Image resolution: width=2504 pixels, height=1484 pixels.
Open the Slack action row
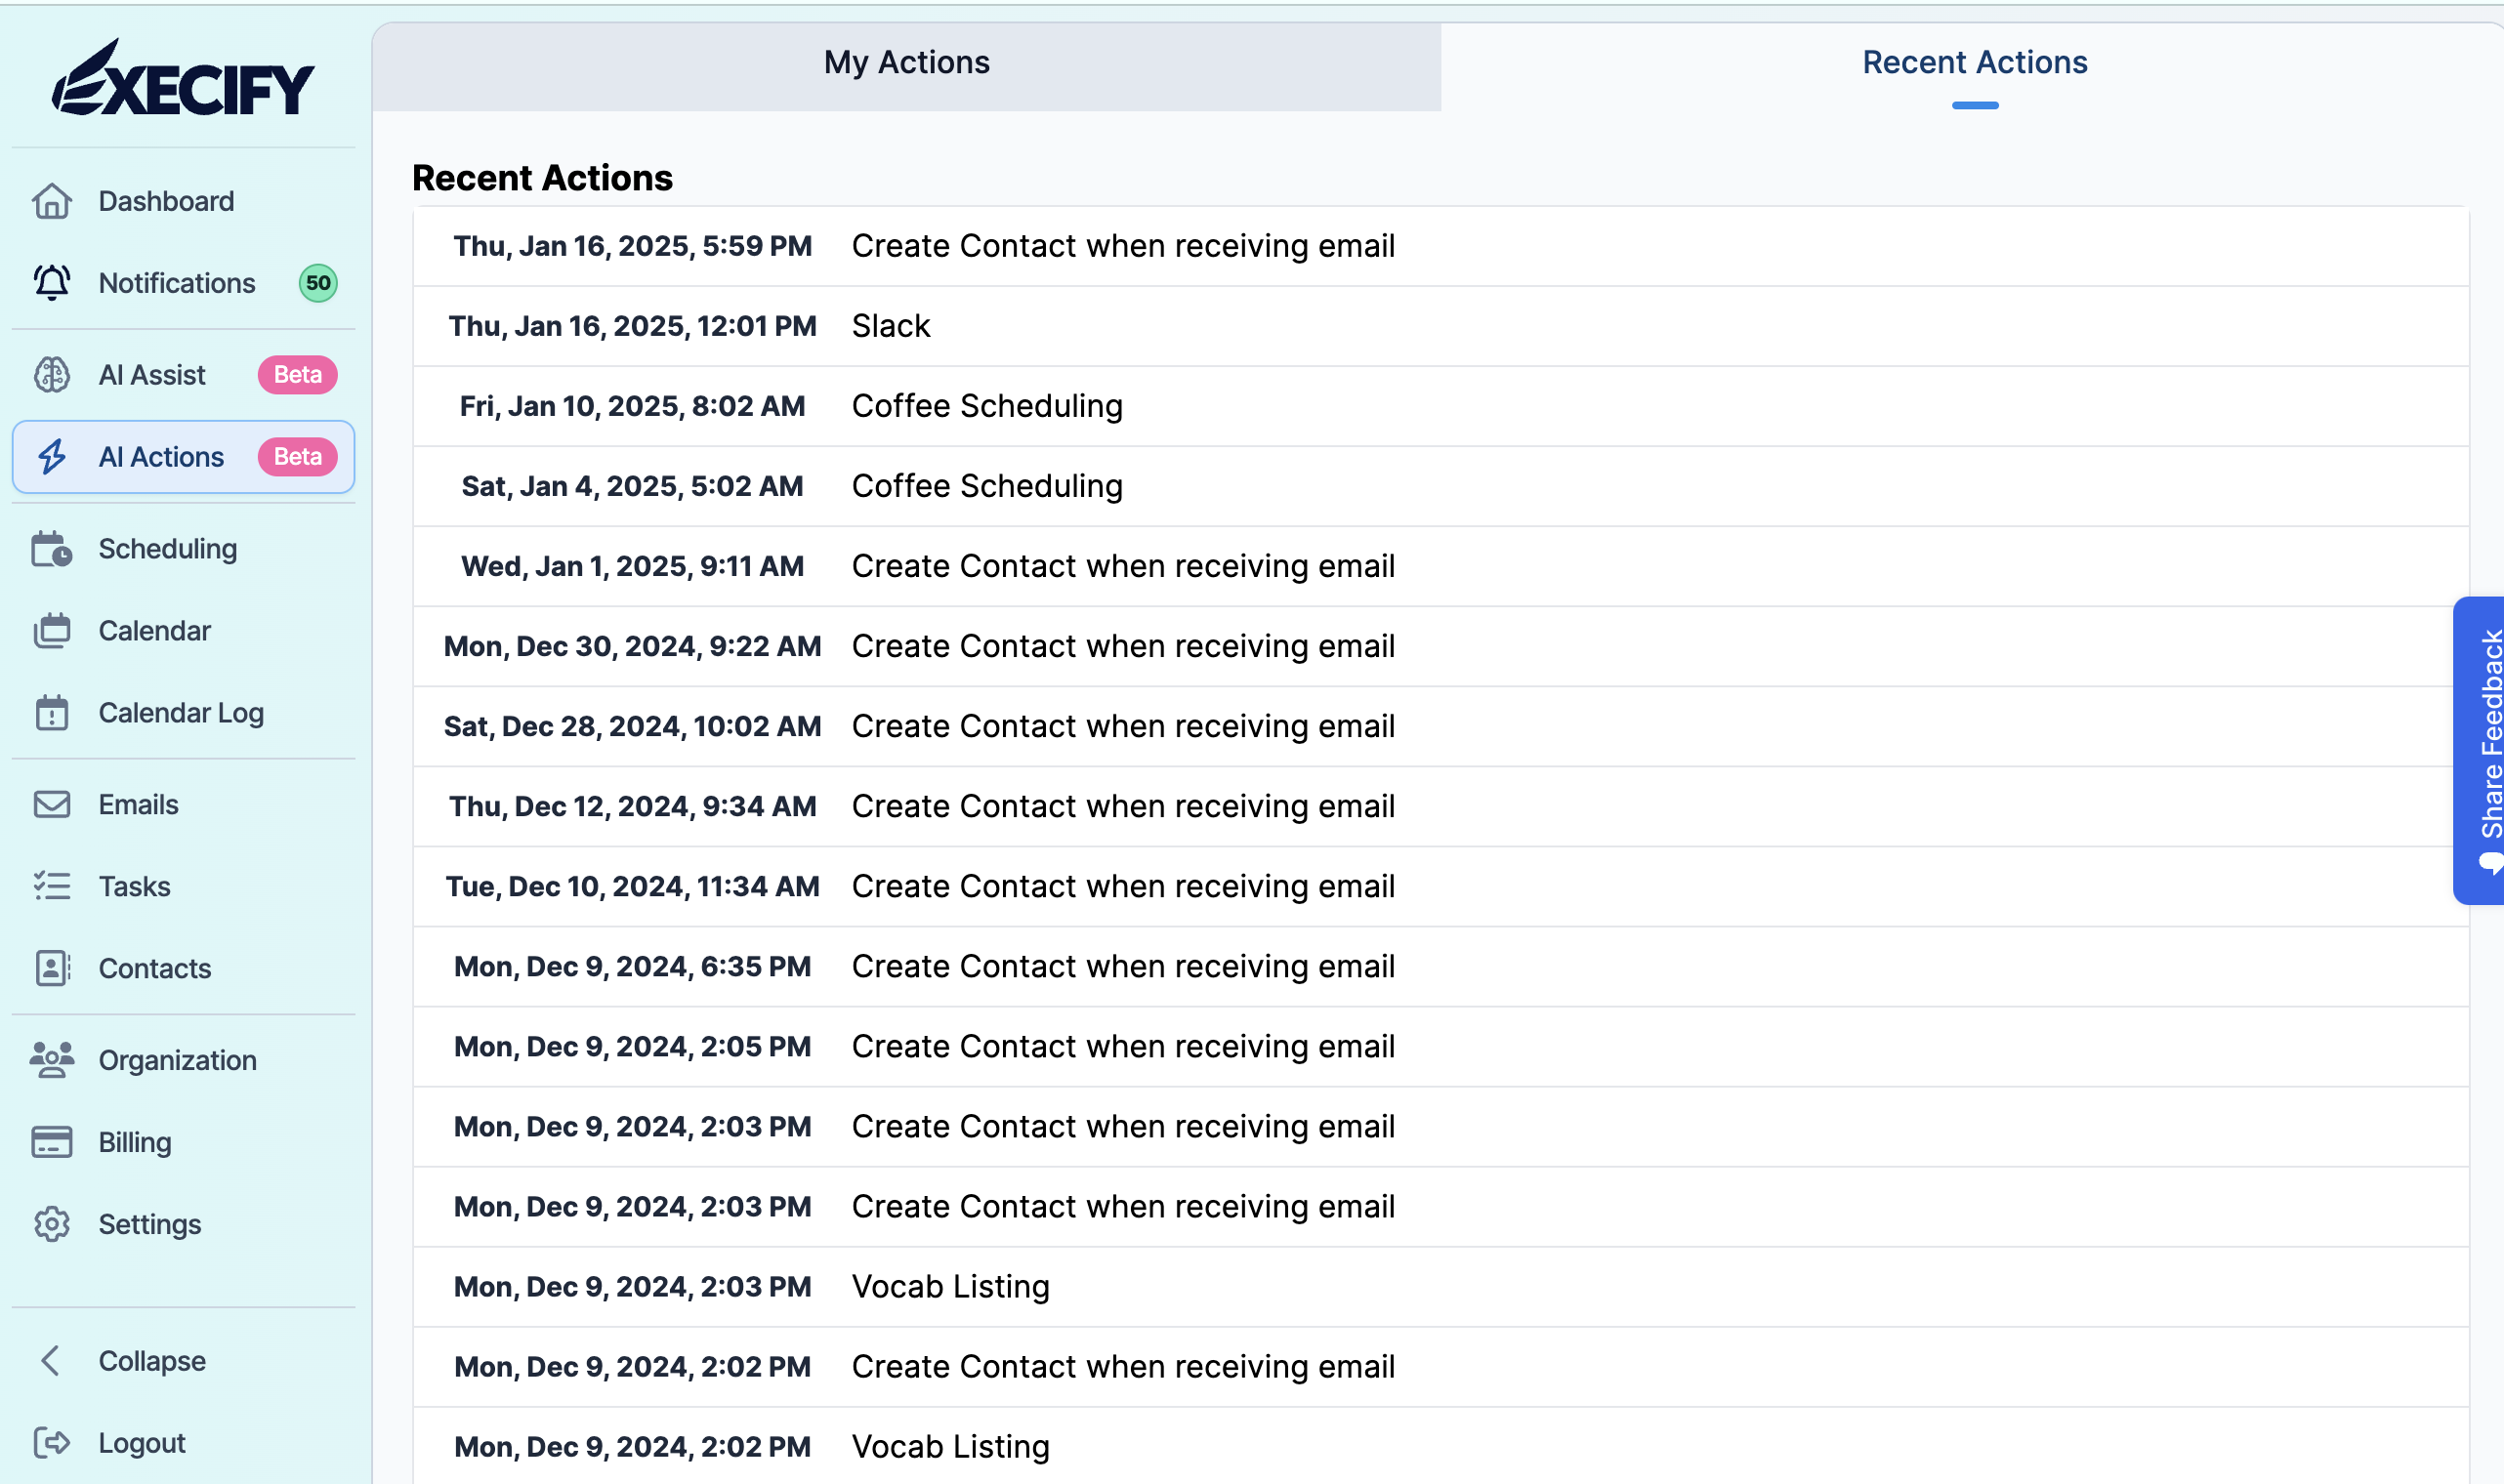click(x=1441, y=326)
